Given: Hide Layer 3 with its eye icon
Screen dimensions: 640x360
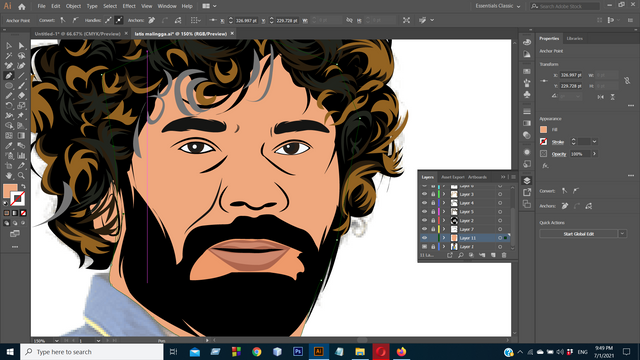Looking at the screenshot, I should point(424,194).
